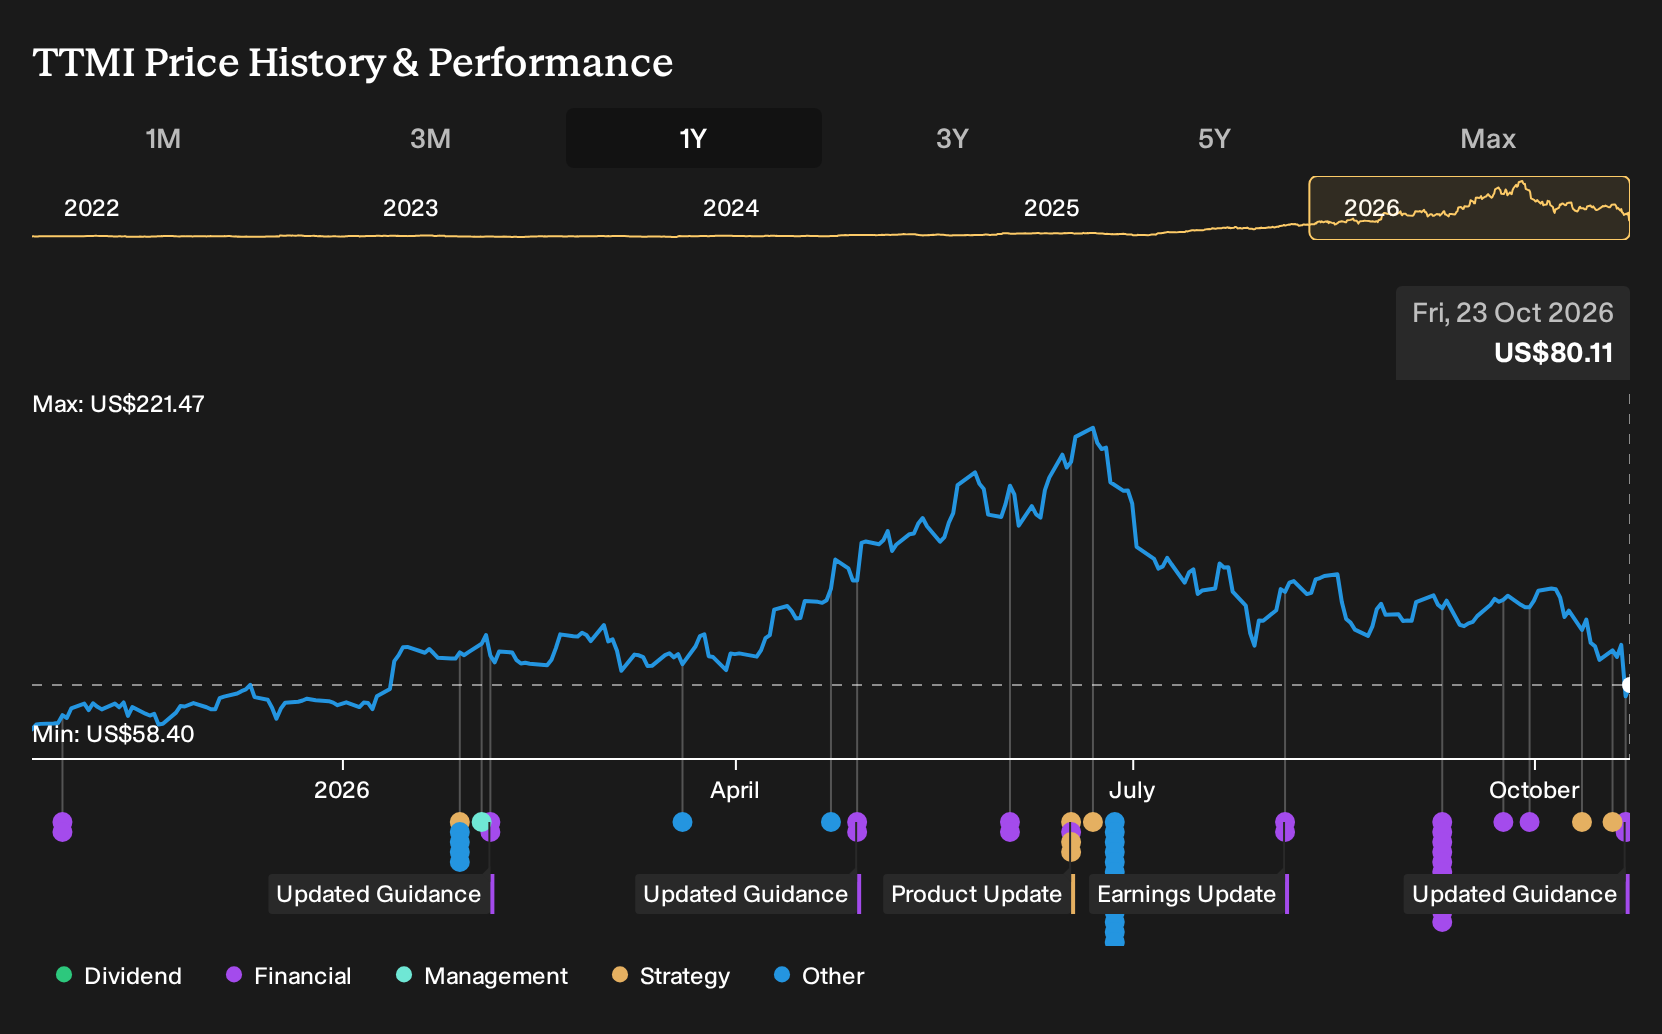Open the Earnings Update event label

tap(1188, 894)
